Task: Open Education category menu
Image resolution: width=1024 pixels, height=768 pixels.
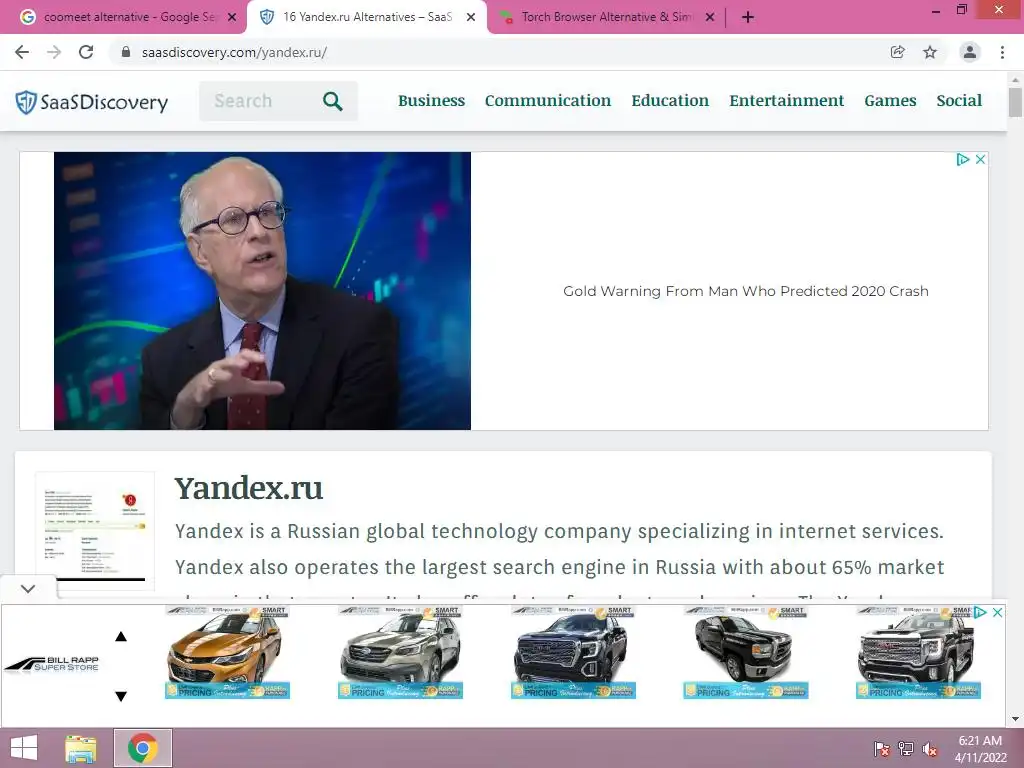Action: click(x=670, y=101)
